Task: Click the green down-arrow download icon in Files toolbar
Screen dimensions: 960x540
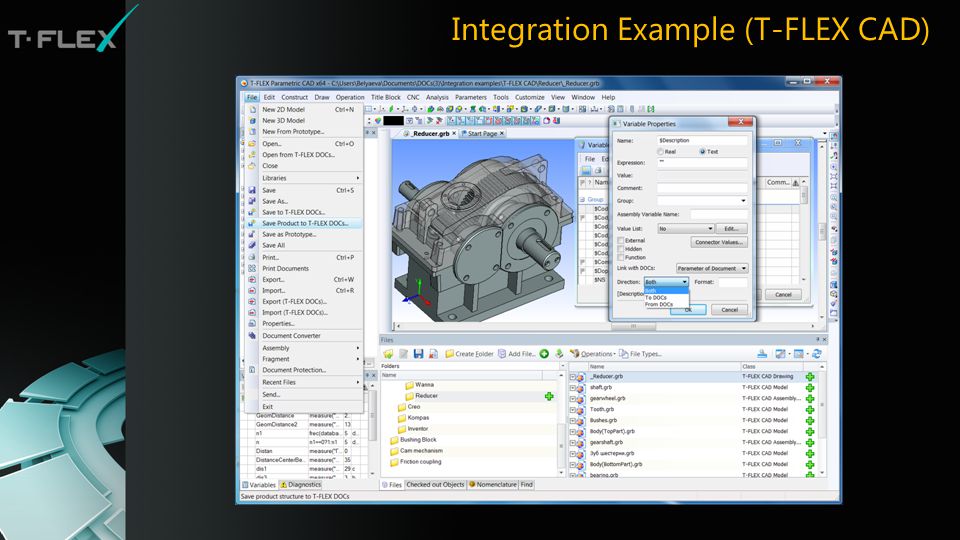Action: point(559,354)
